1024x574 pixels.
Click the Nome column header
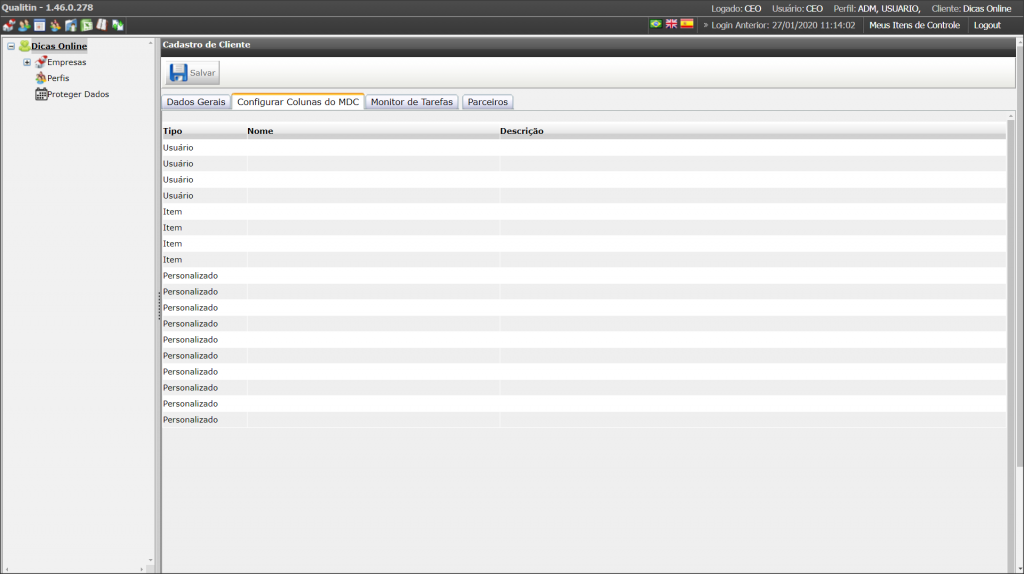pyautogui.click(x=260, y=131)
